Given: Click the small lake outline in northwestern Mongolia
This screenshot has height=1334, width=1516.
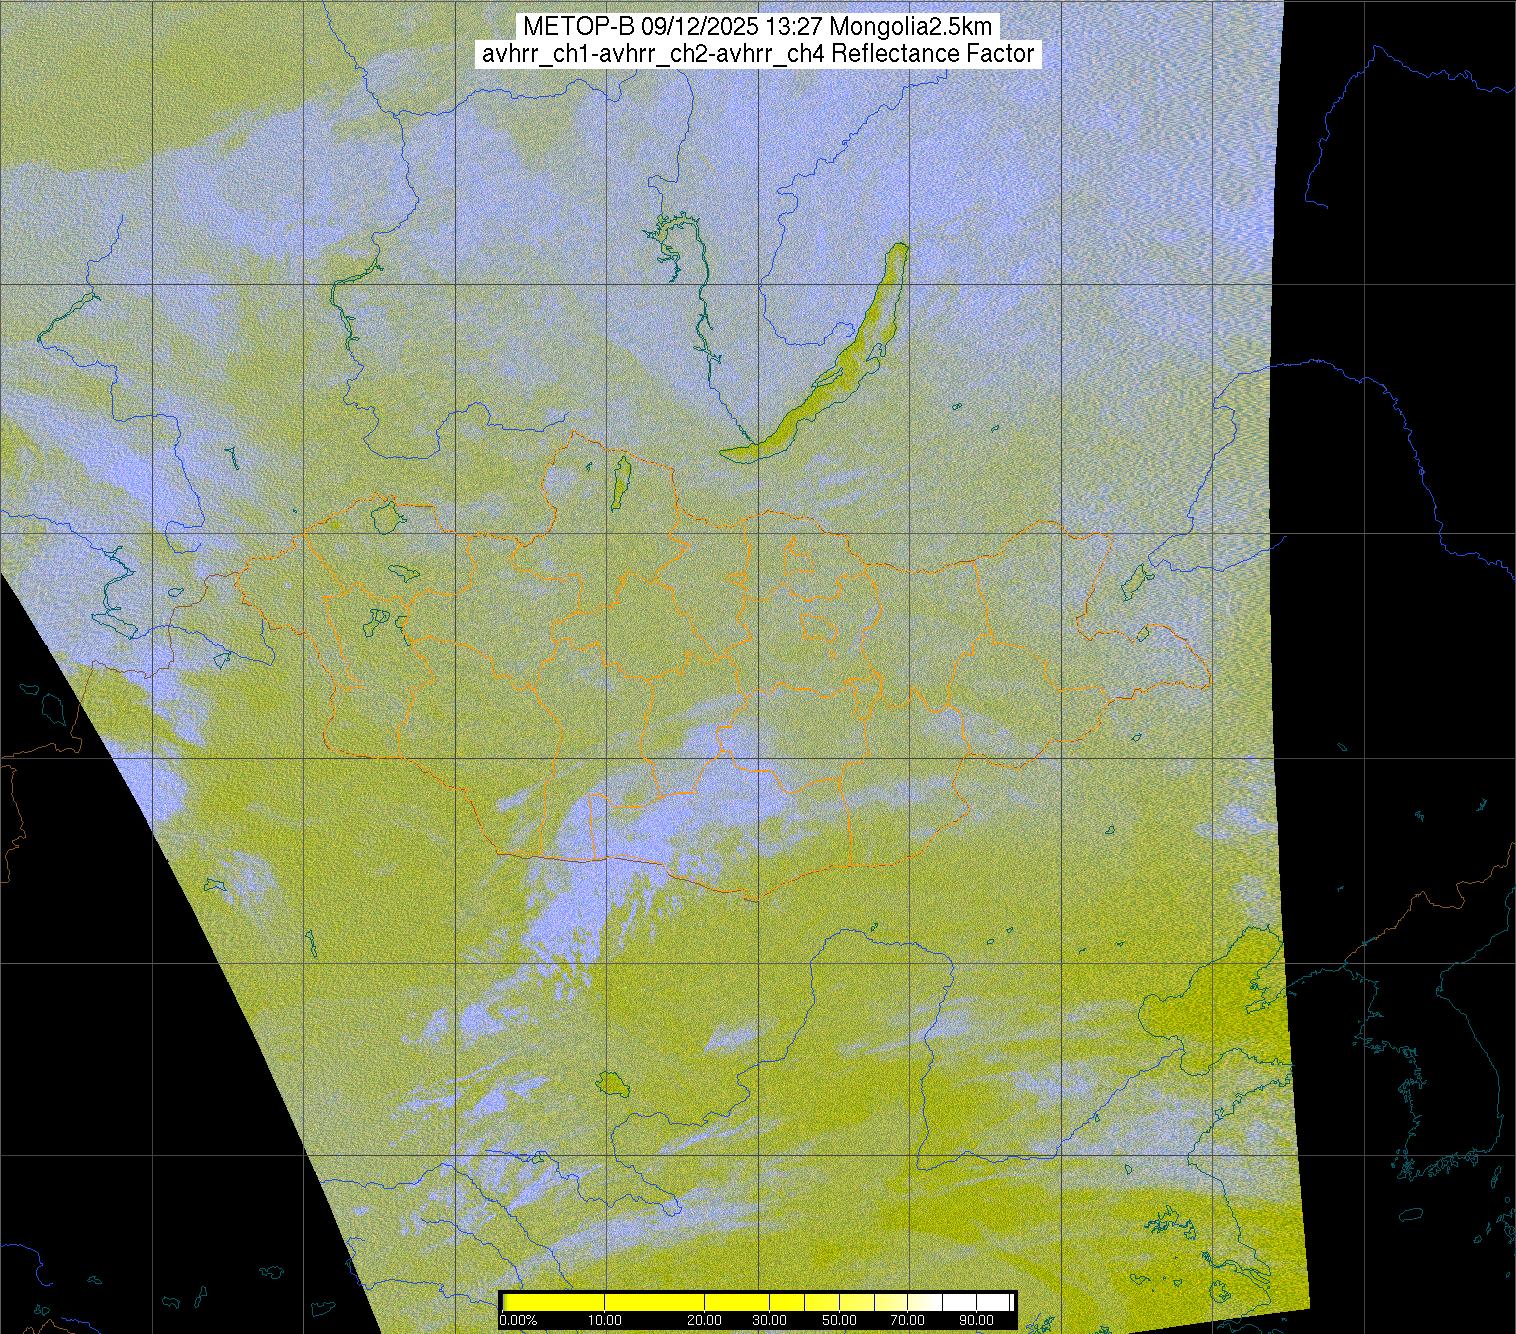Looking at the screenshot, I should (x=384, y=517).
